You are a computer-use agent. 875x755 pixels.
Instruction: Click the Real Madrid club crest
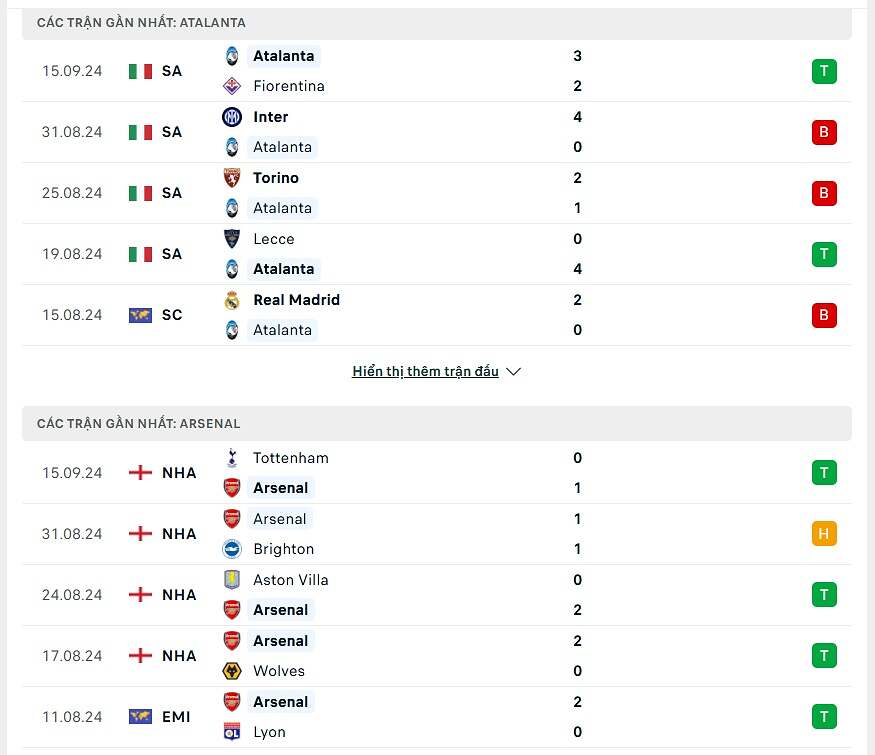[x=232, y=300]
